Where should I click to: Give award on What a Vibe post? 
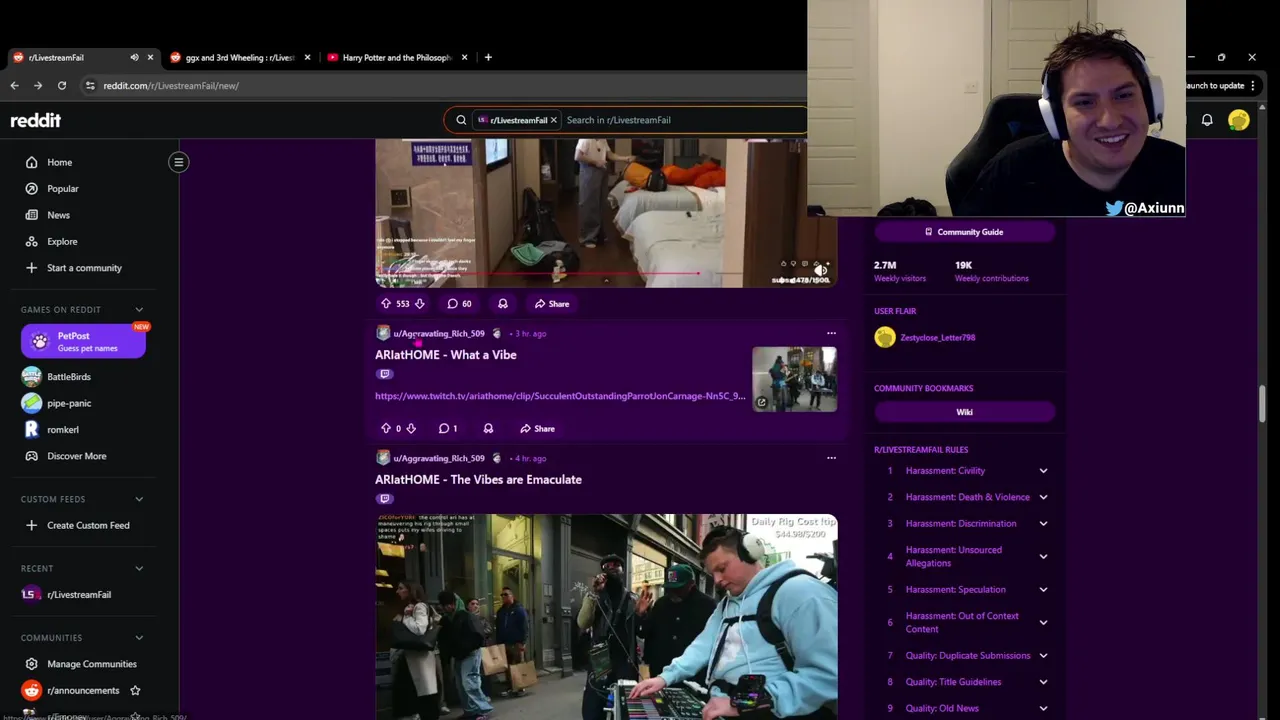click(x=488, y=429)
